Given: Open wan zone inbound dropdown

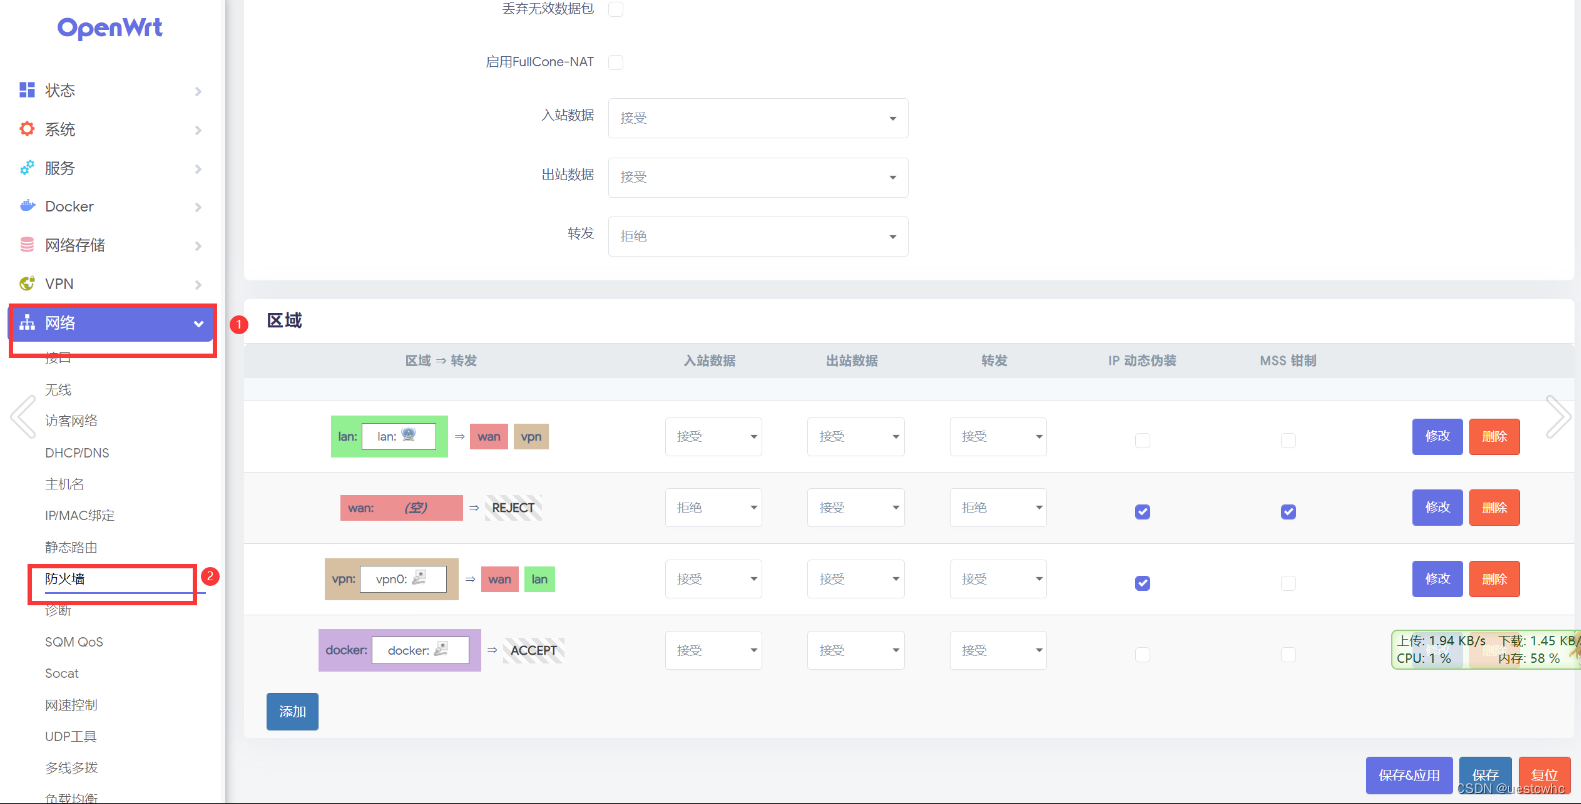Looking at the screenshot, I should pos(713,507).
